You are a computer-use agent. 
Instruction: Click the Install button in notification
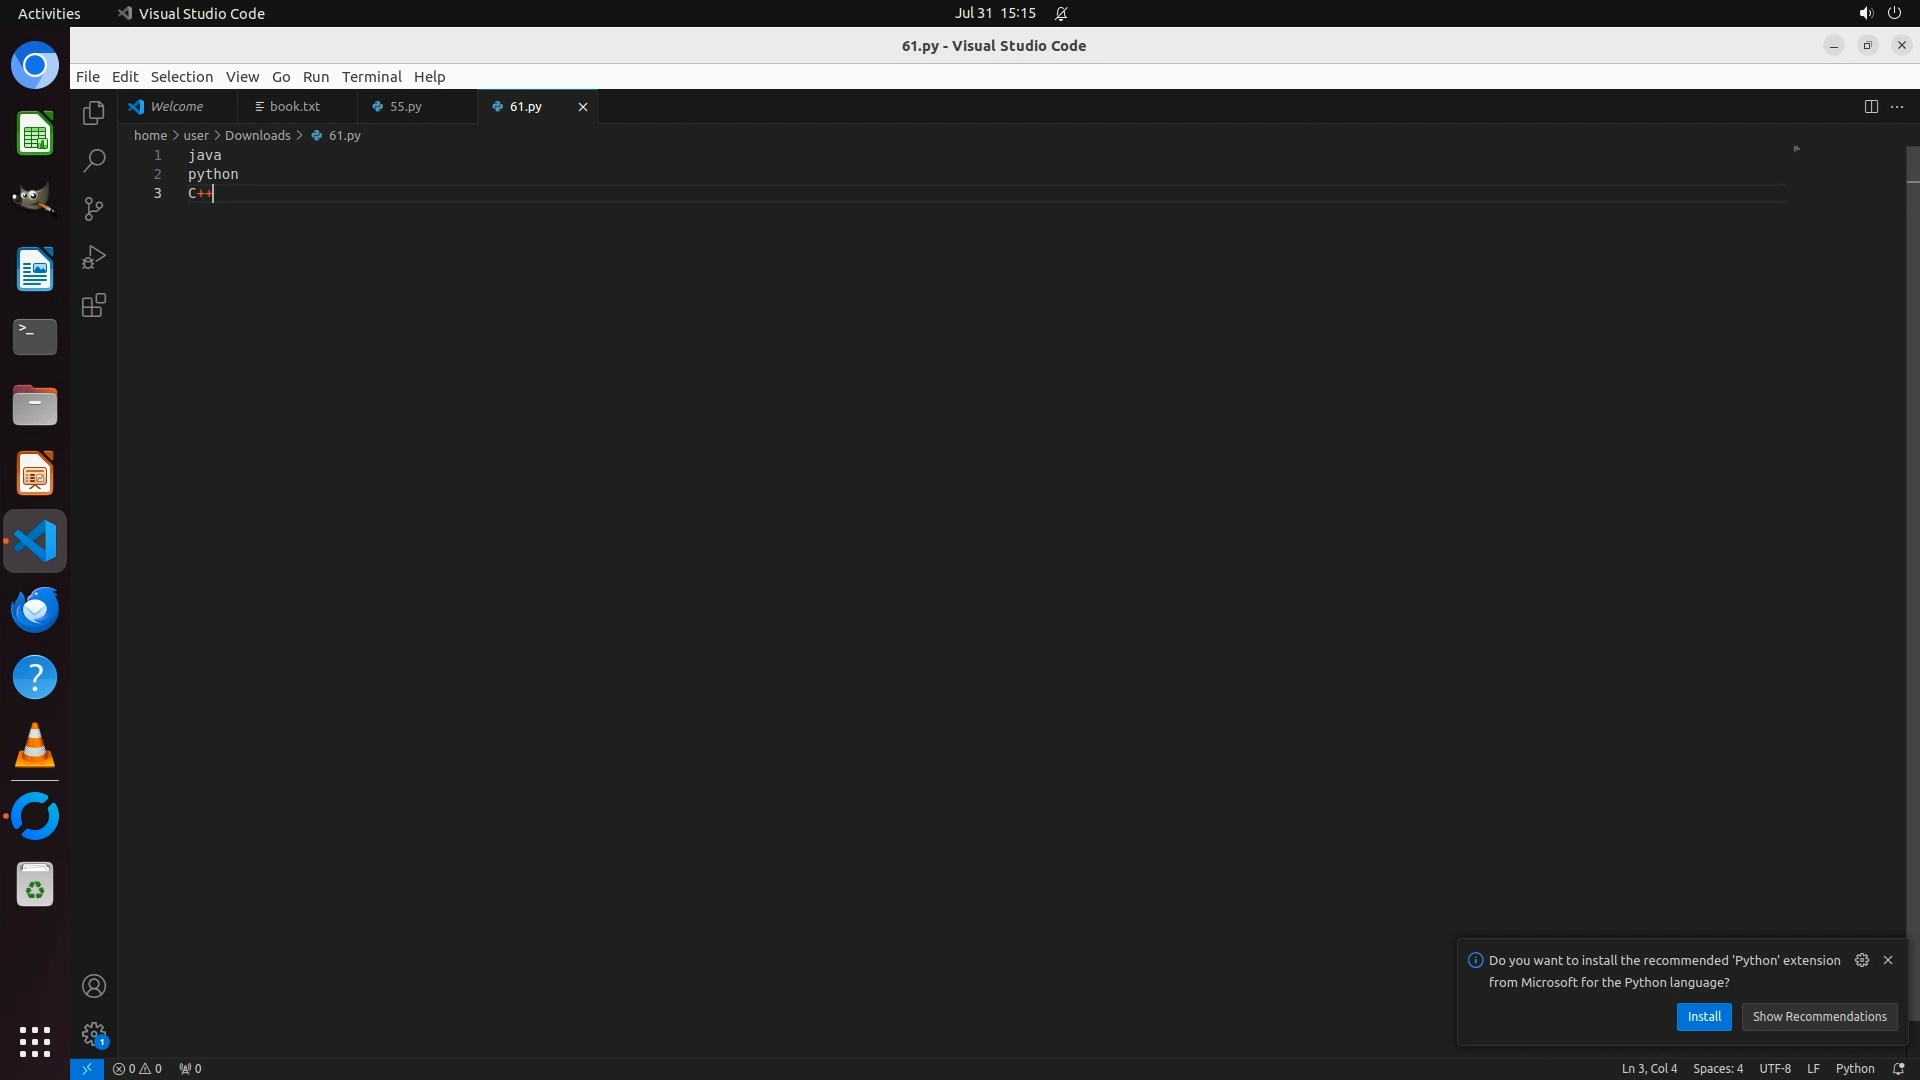(x=1703, y=1016)
